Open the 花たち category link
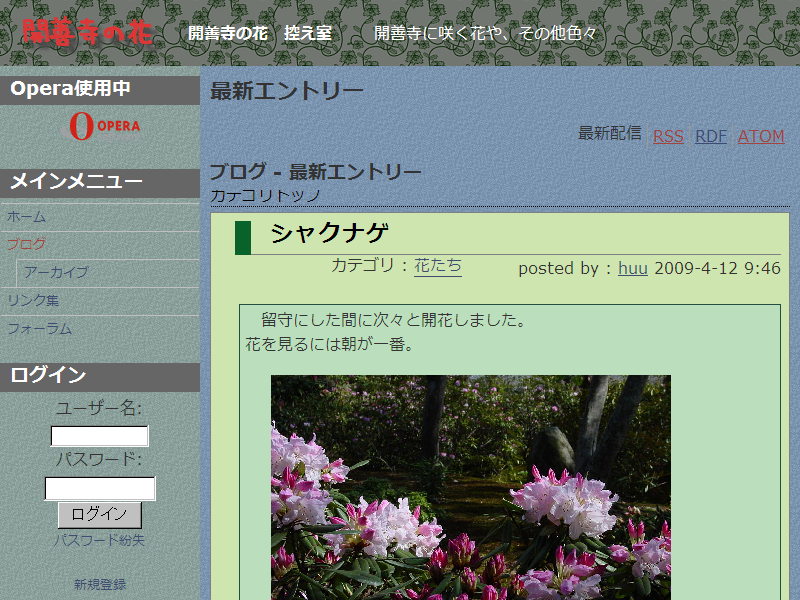This screenshot has width=800, height=600. (x=438, y=266)
